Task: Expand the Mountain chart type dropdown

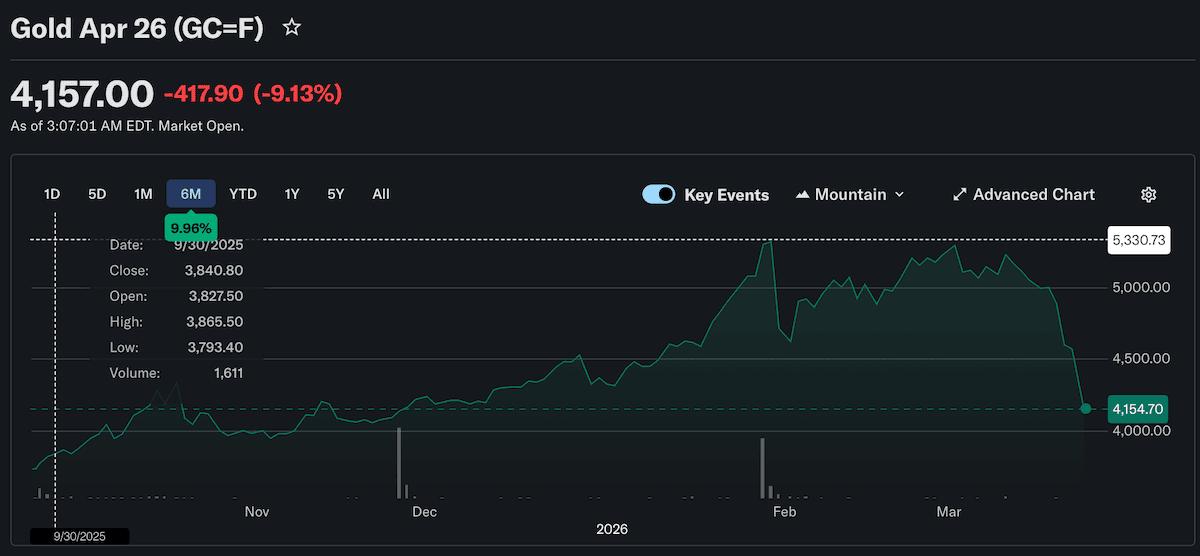Action: [850, 195]
